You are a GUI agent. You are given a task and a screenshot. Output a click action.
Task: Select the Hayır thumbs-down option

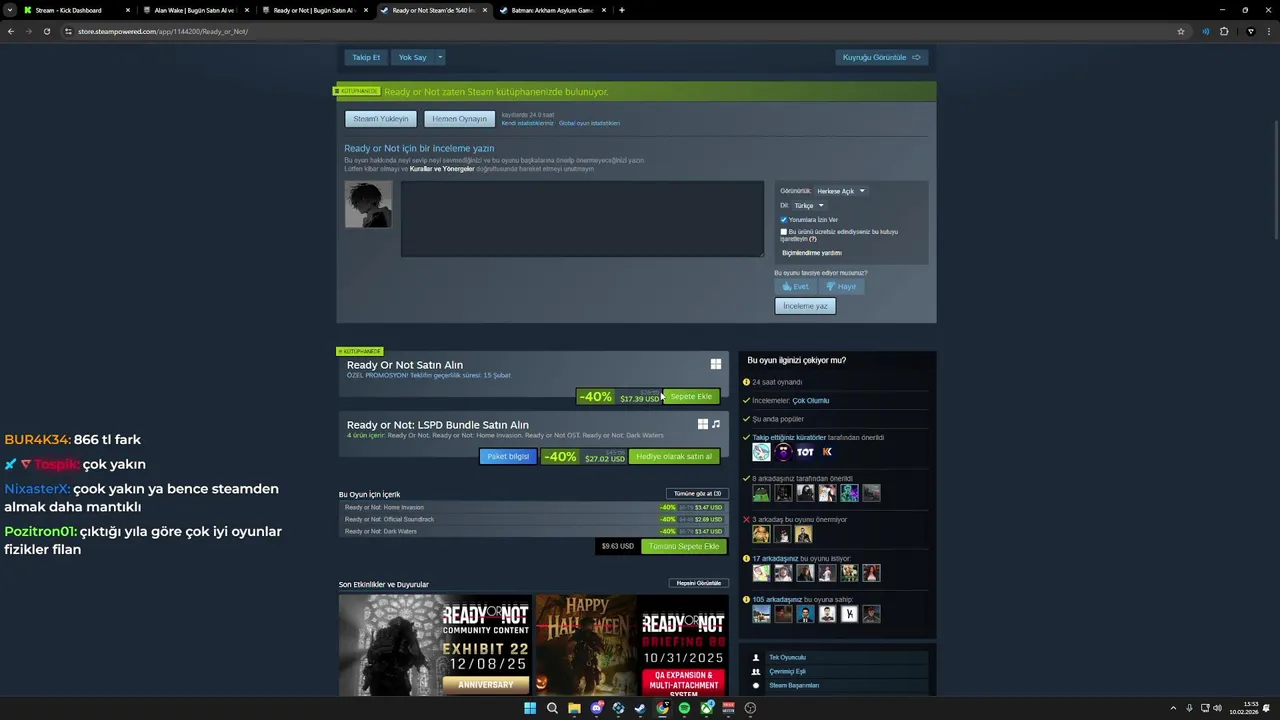(841, 286)
